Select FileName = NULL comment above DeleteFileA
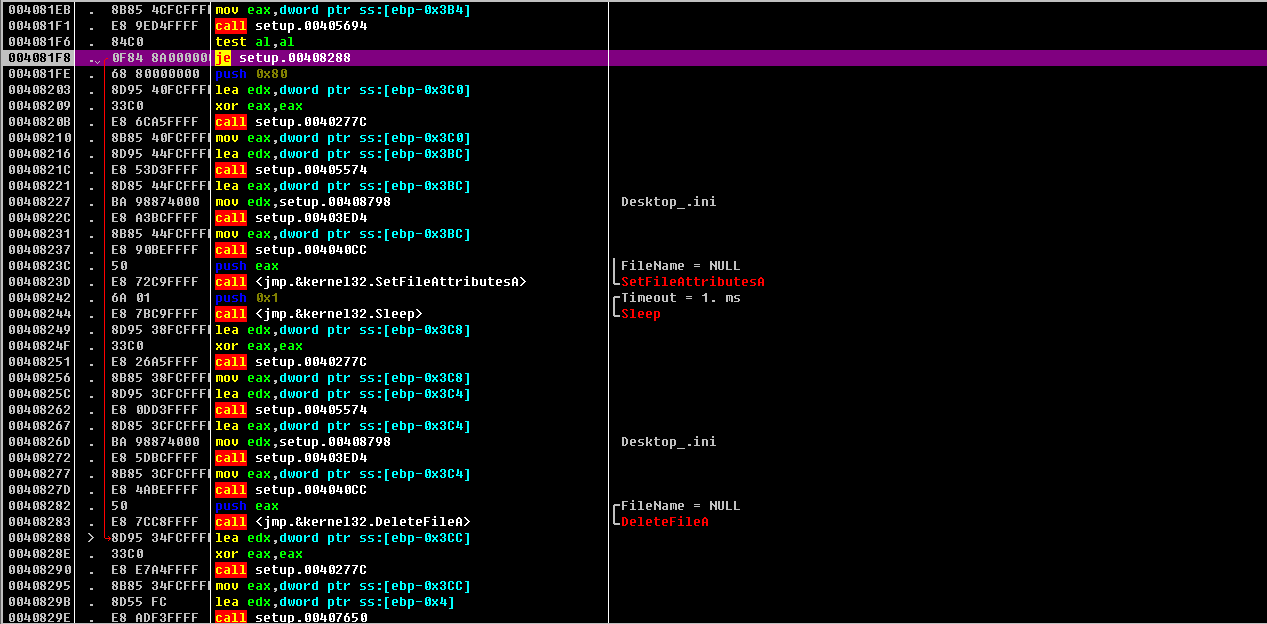 pyautogui.click(x=680, y=506)
